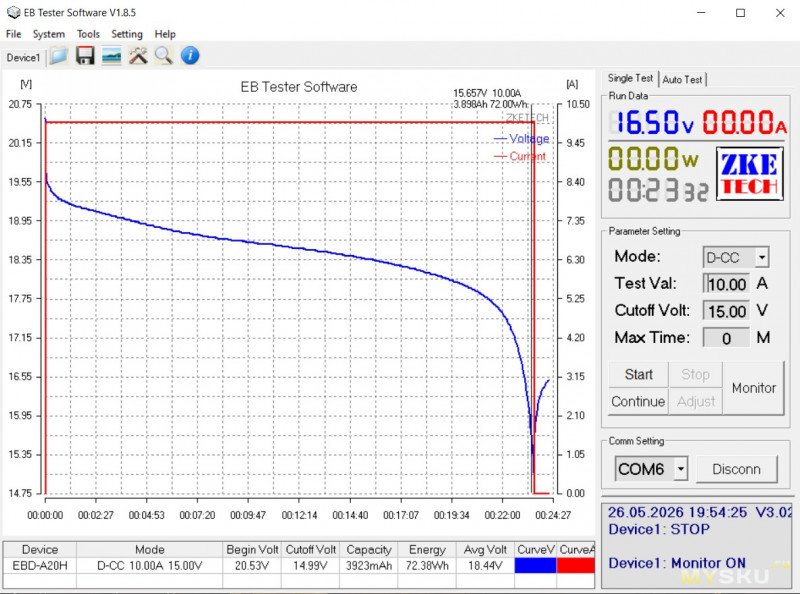Click the Adjust button
Viewport: 800px width, 594px height.
[695, 402]
